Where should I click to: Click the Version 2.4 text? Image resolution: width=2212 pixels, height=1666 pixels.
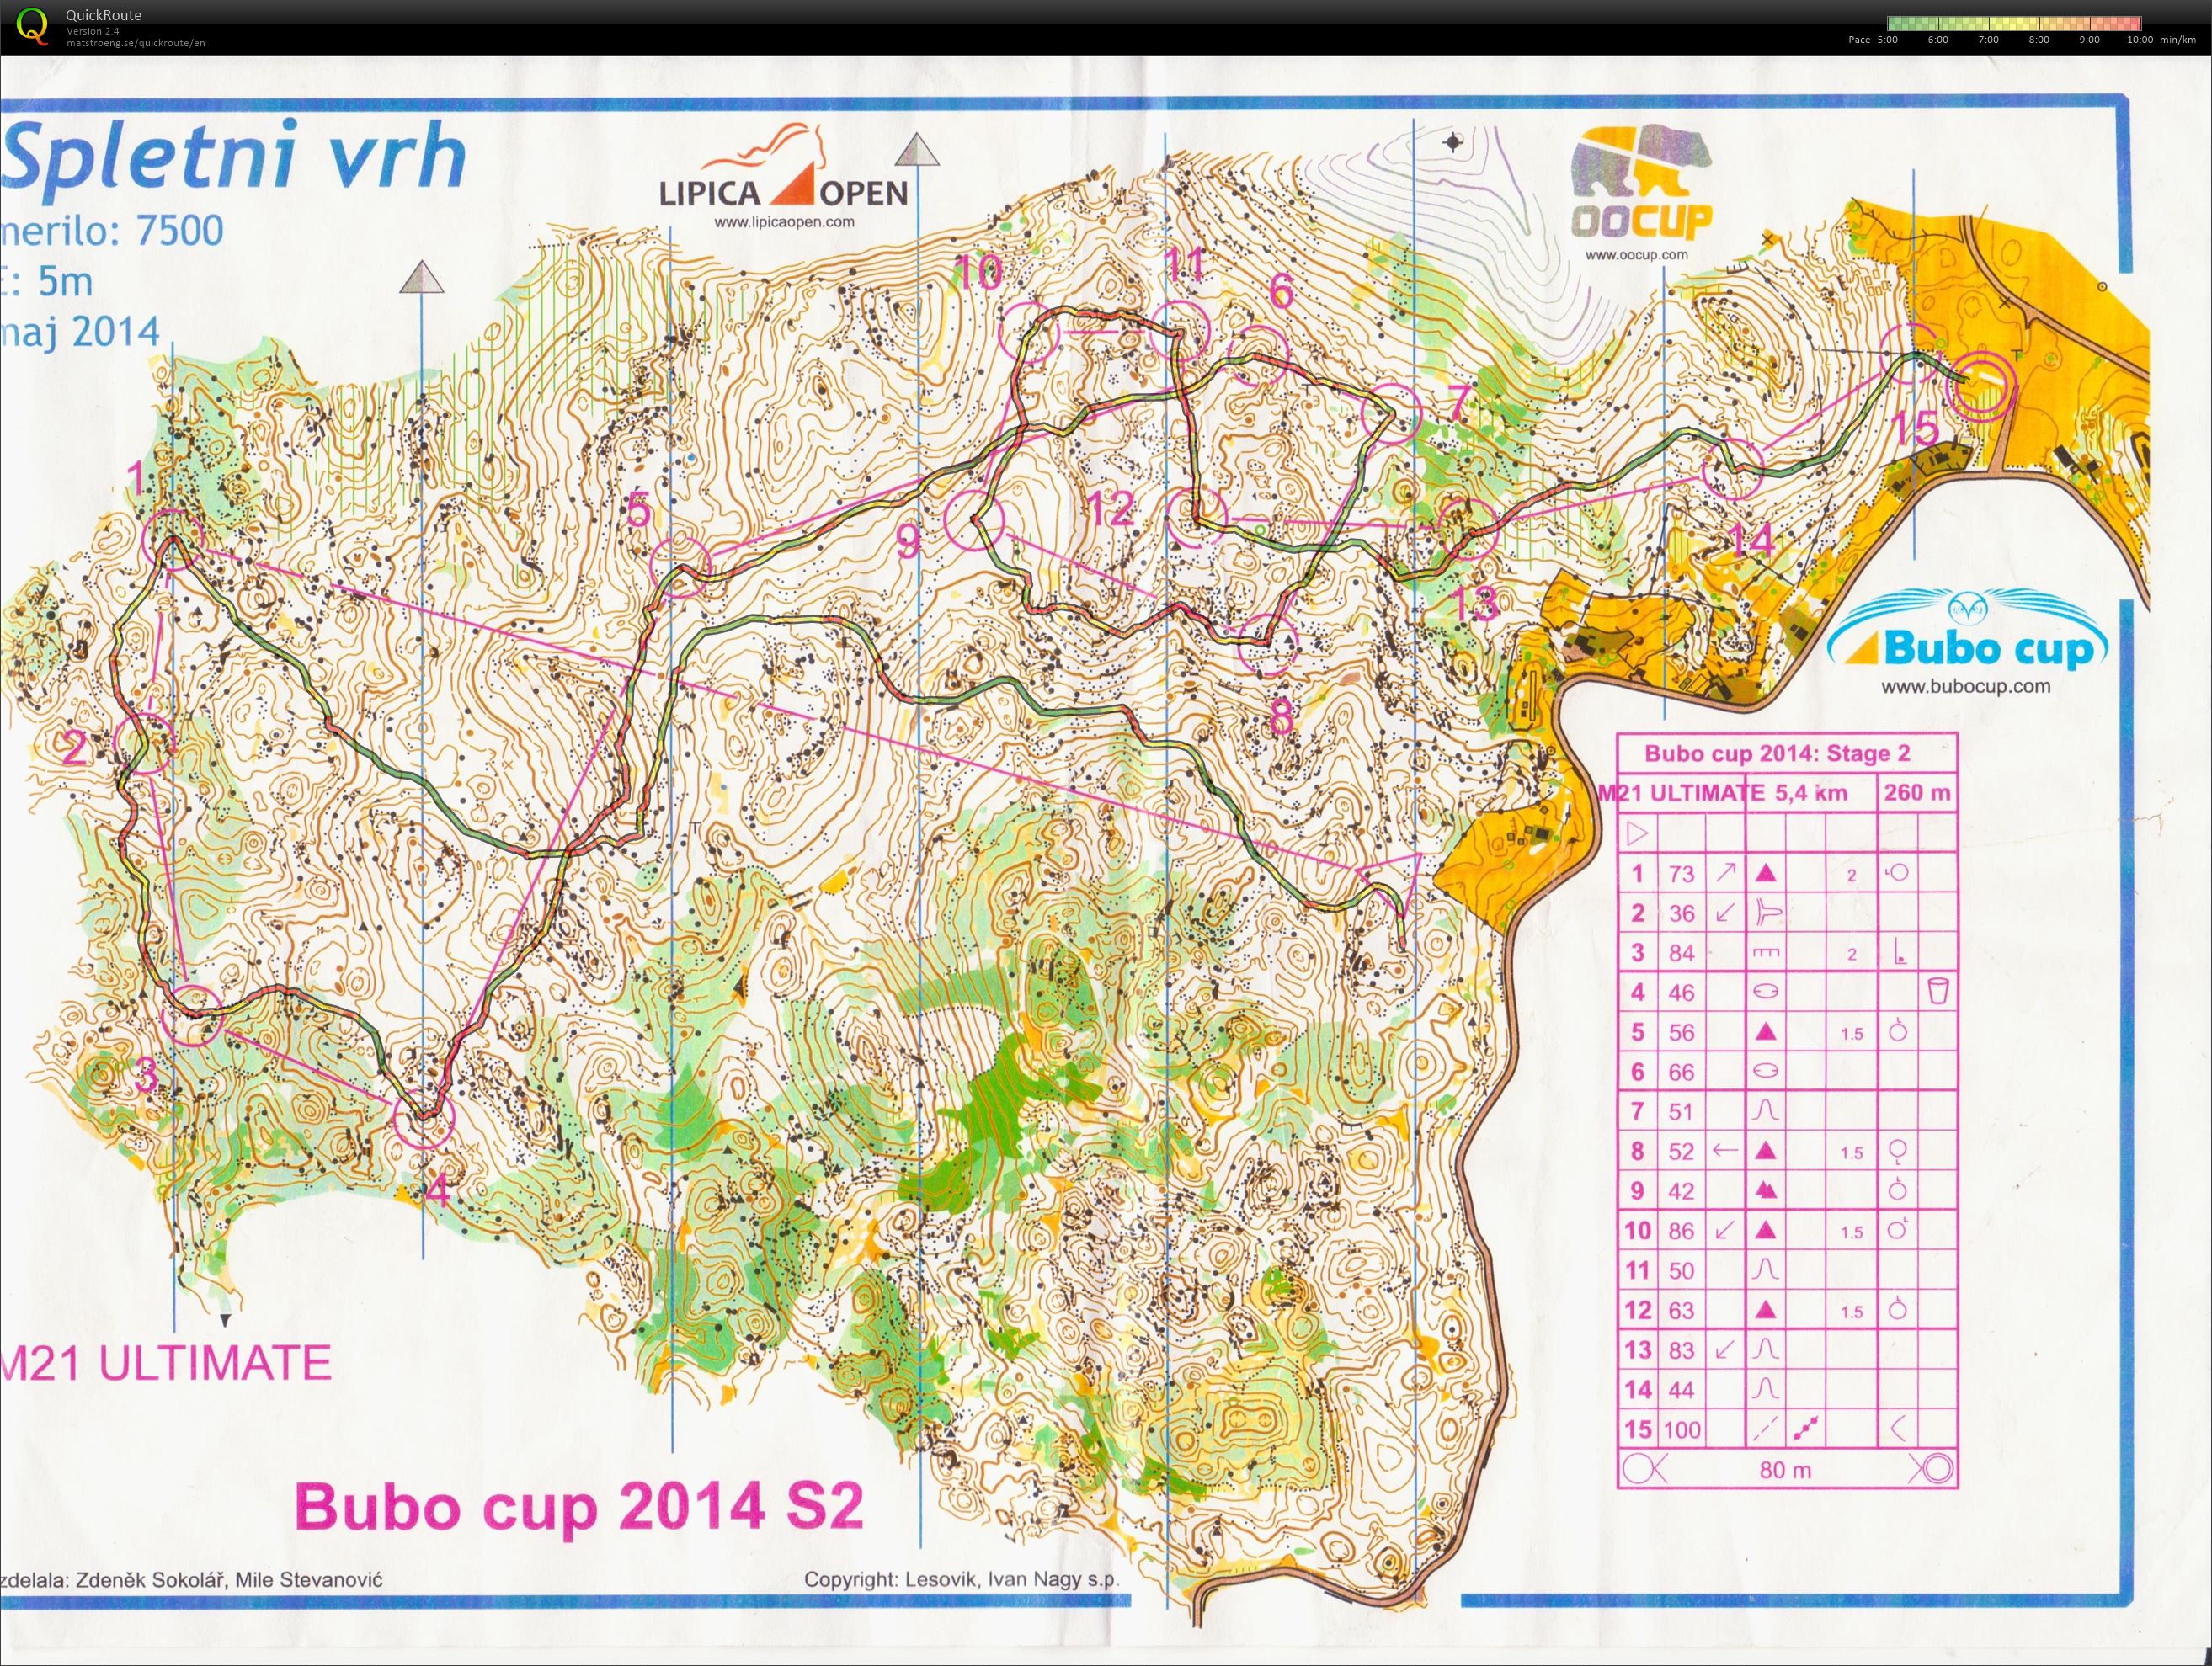click(92, 32)
